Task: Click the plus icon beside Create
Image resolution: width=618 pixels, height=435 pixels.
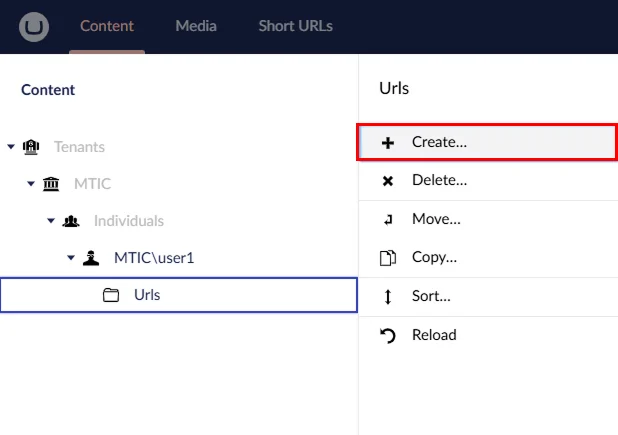Action: 389,143
